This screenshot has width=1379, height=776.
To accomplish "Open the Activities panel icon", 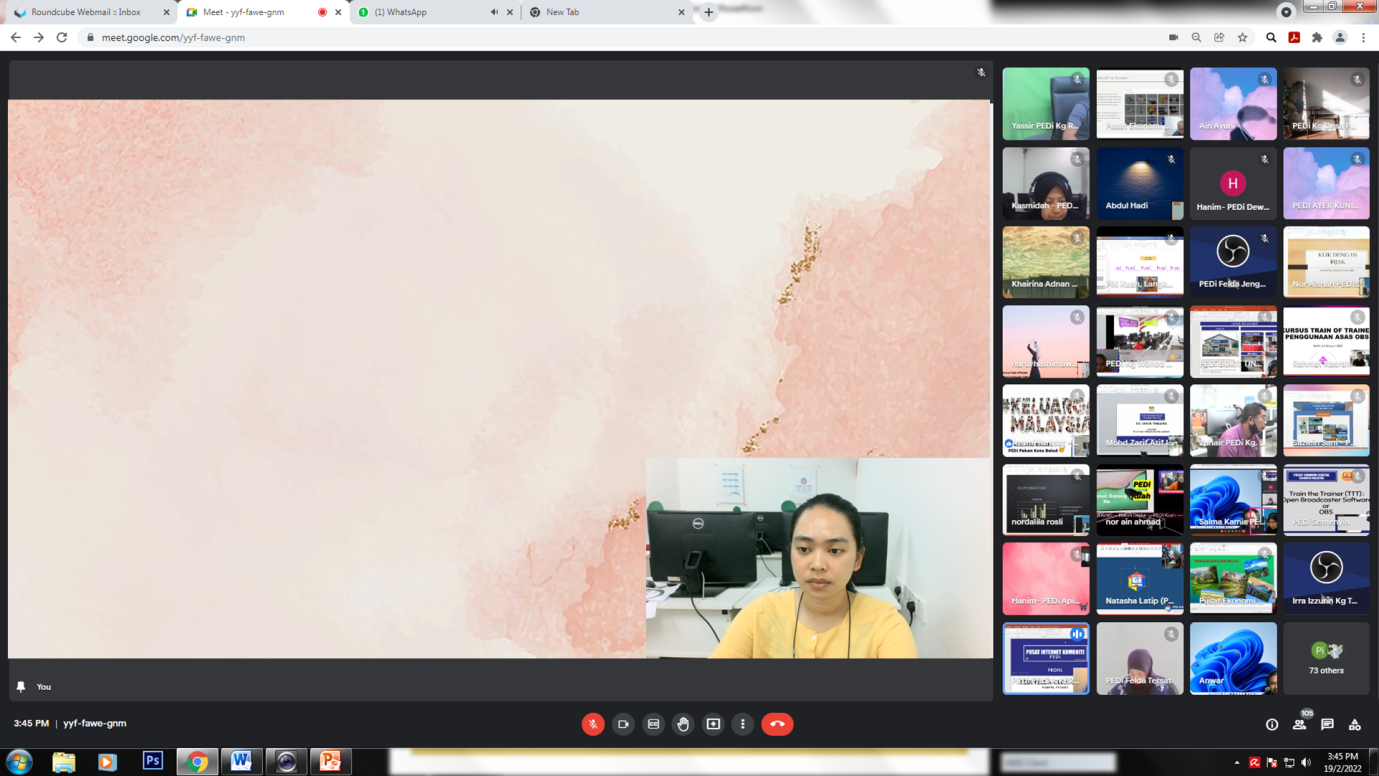I will coord(1355,724).
